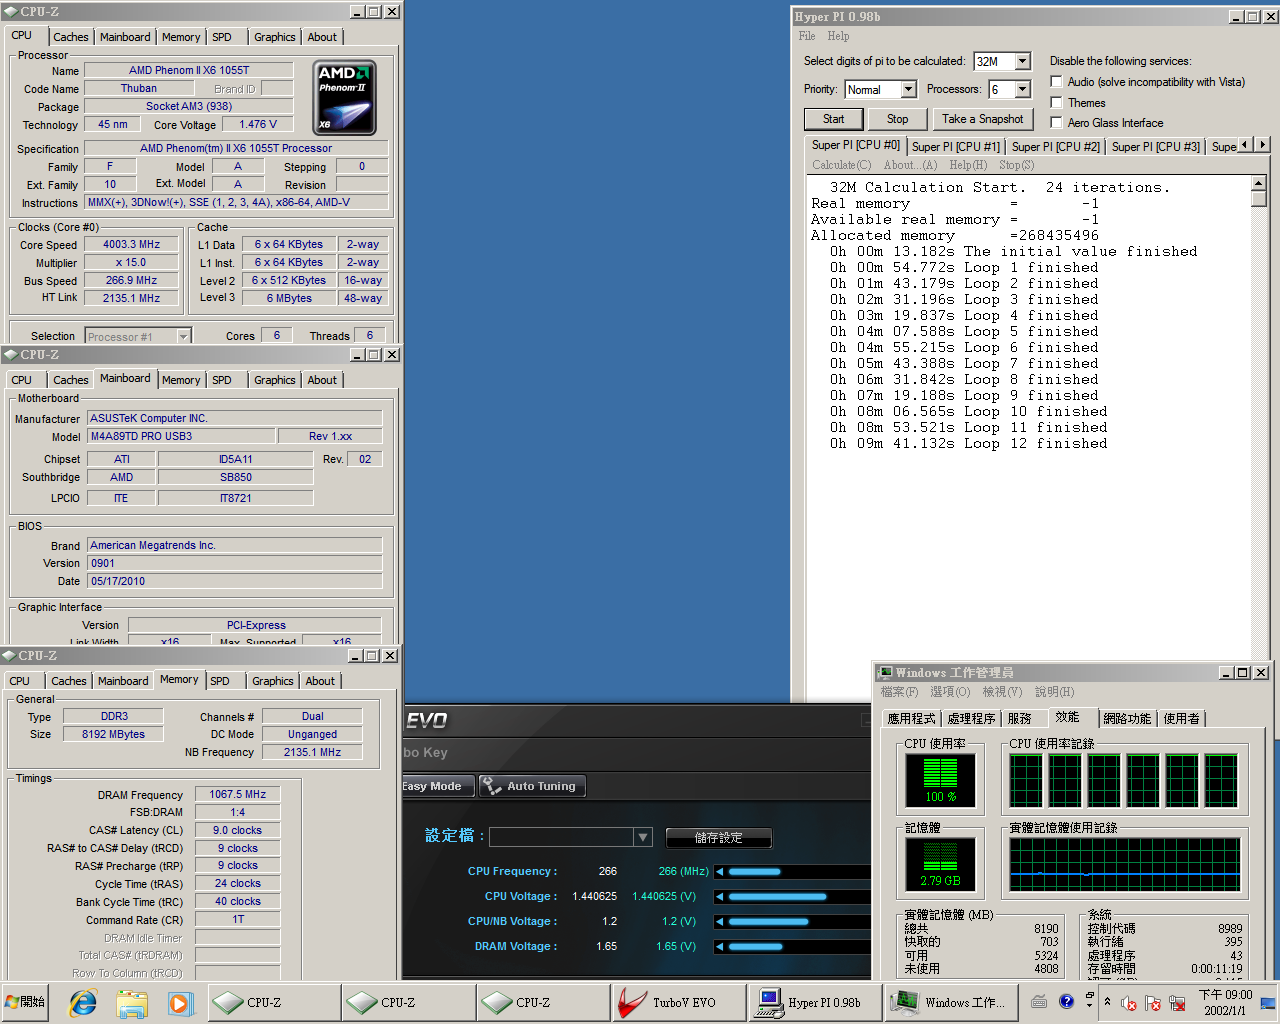This screenshot has height=1024, width=1280.
Task: Click the Task Manager window title icon
Action: point(884,673)
